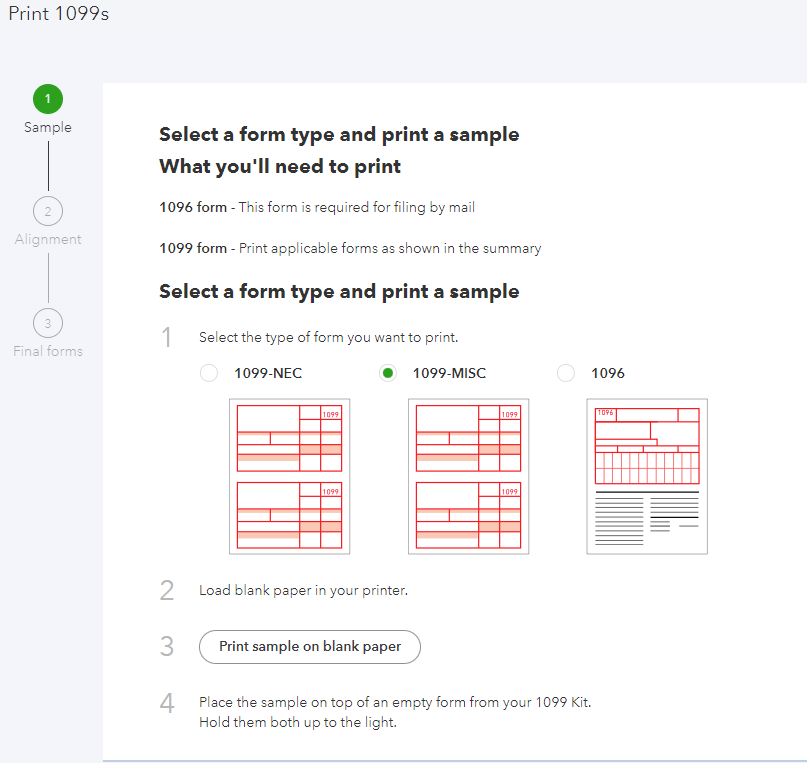Click the step 3 circle indicator
807x763 pixels.
point(48,323)
